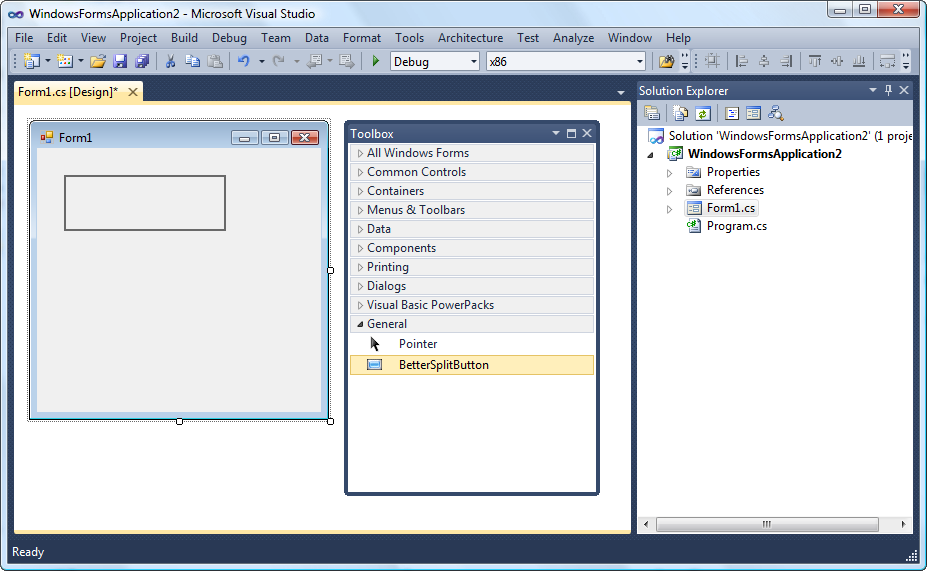Click the rectangular control on Form1
The width and height of the screenshot is (927, 571).
(145, 203)
